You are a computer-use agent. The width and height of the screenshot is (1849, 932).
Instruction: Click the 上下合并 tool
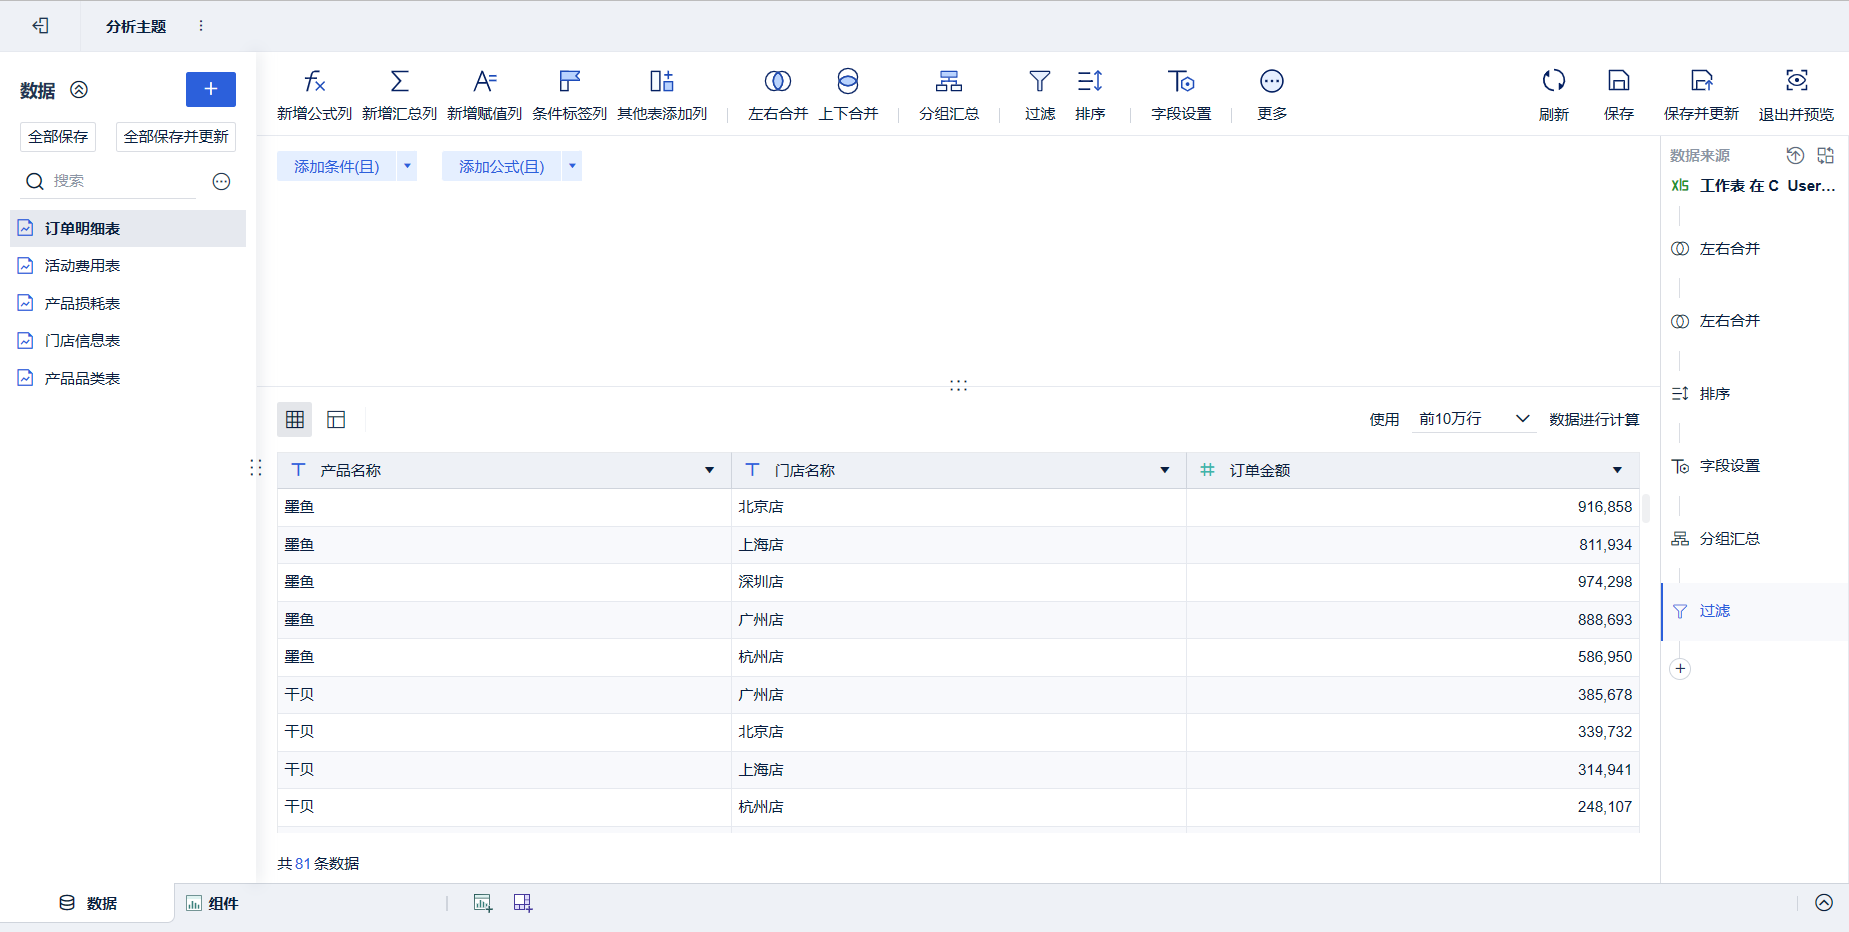848,95
